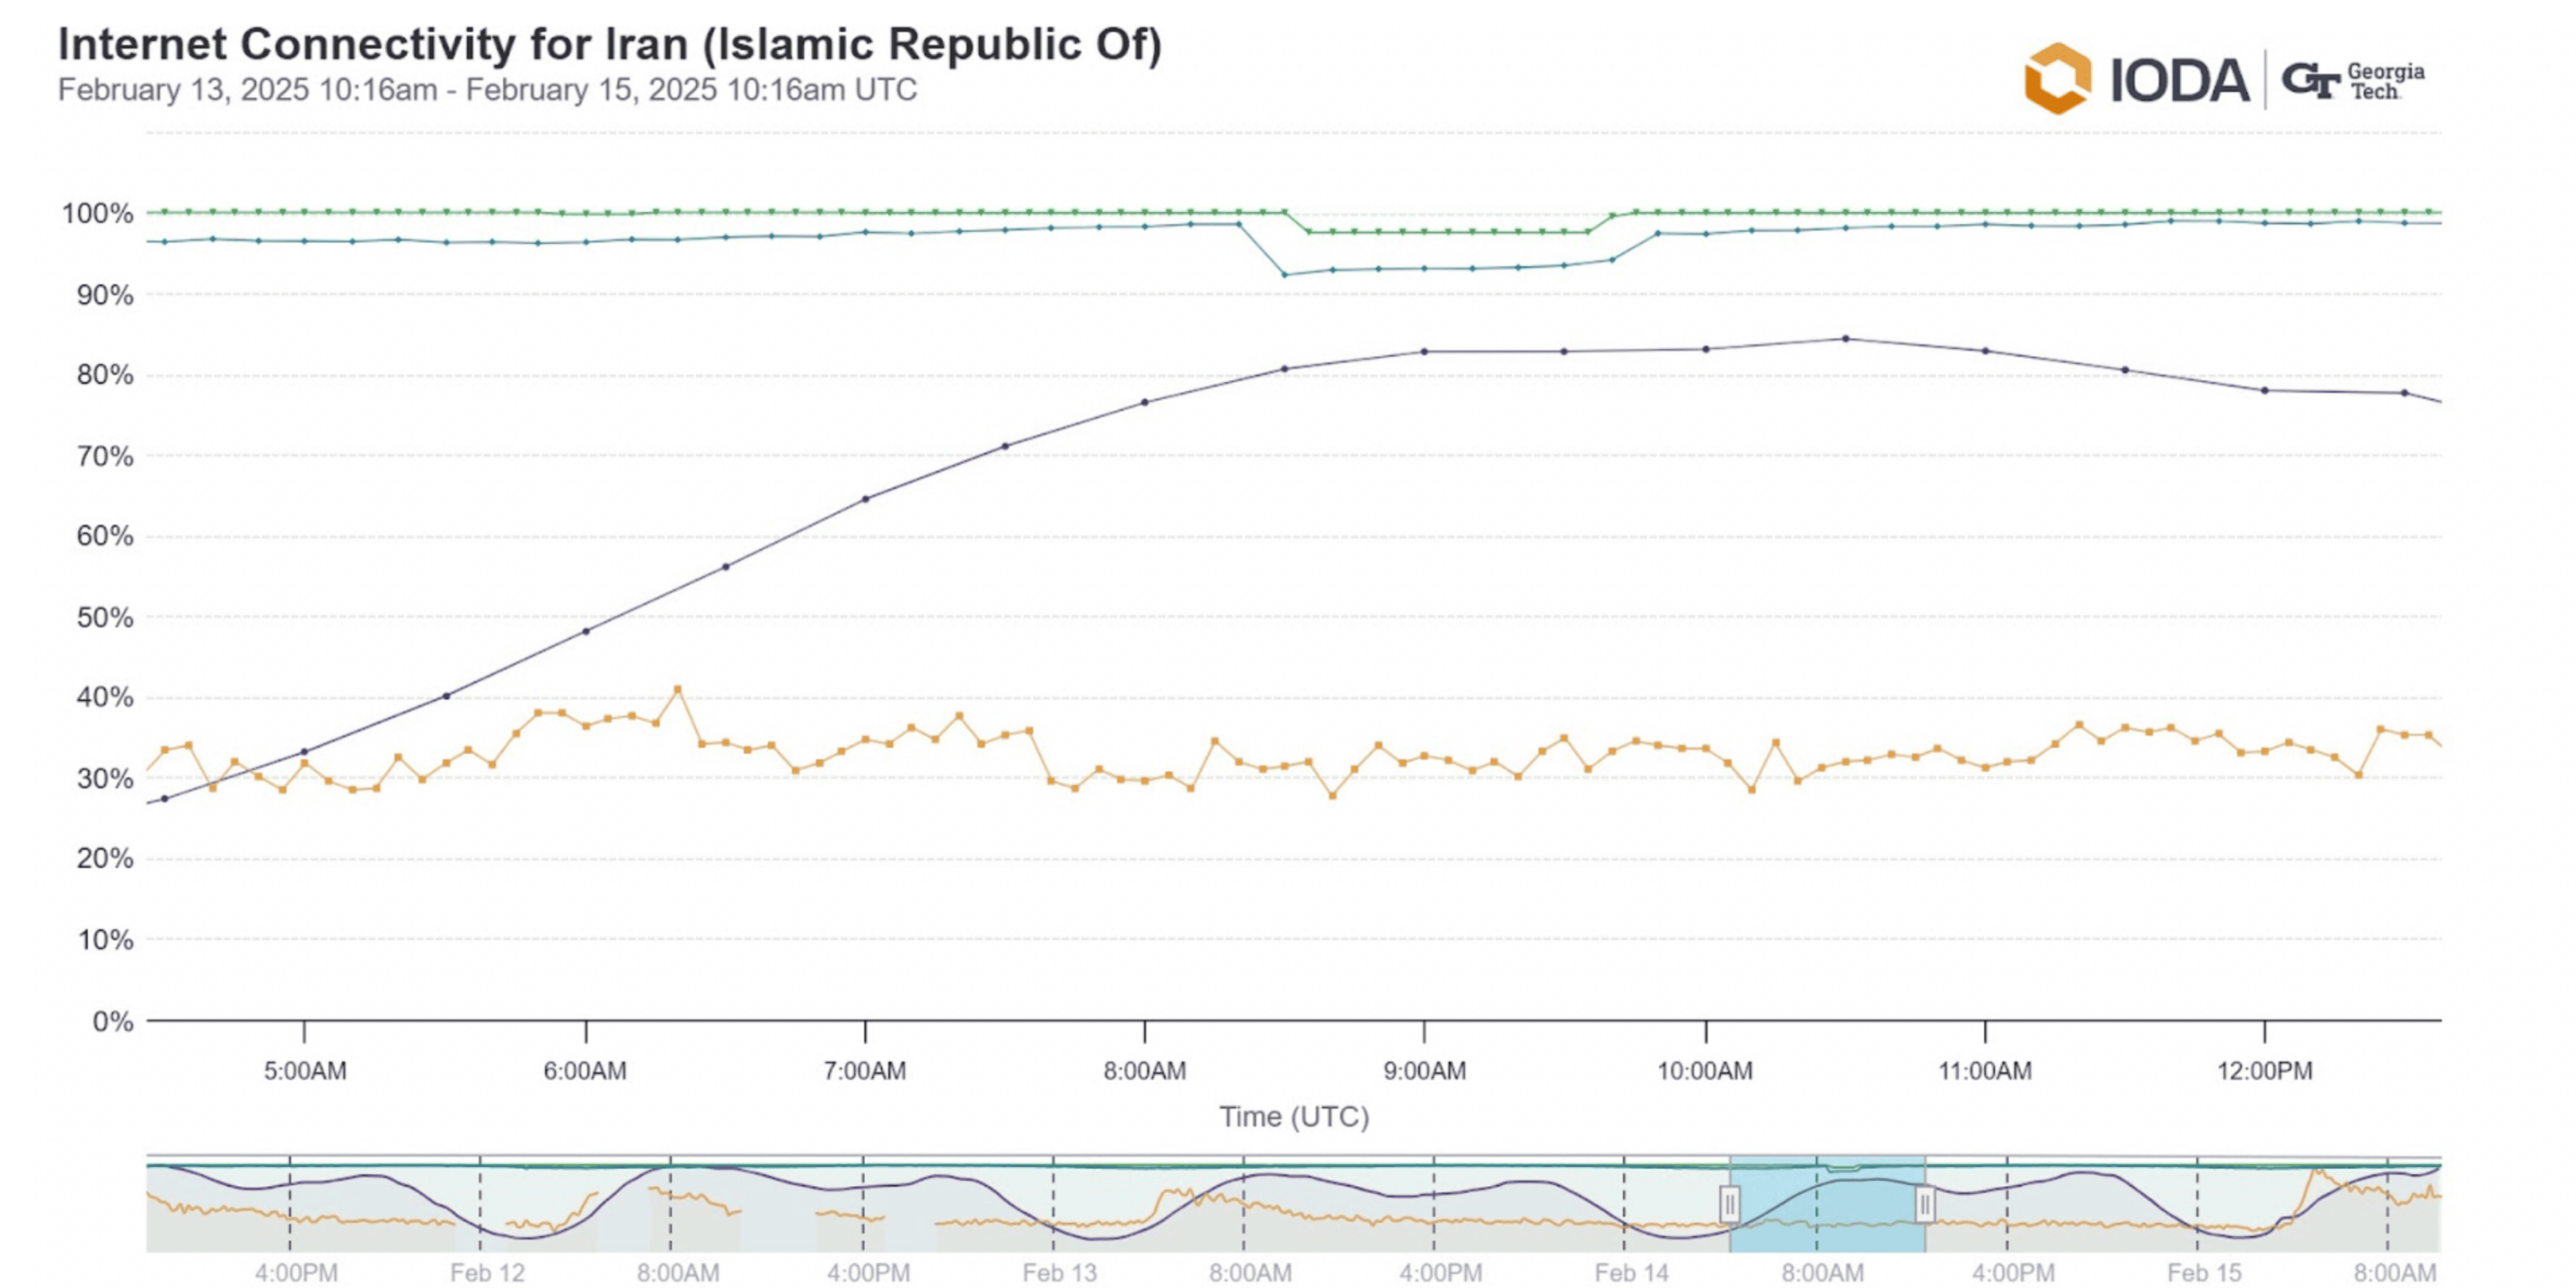Click the purple line point at 6:00AM
The image size is (2576, 1288).
pyautogui.click(x=586, y=631)
